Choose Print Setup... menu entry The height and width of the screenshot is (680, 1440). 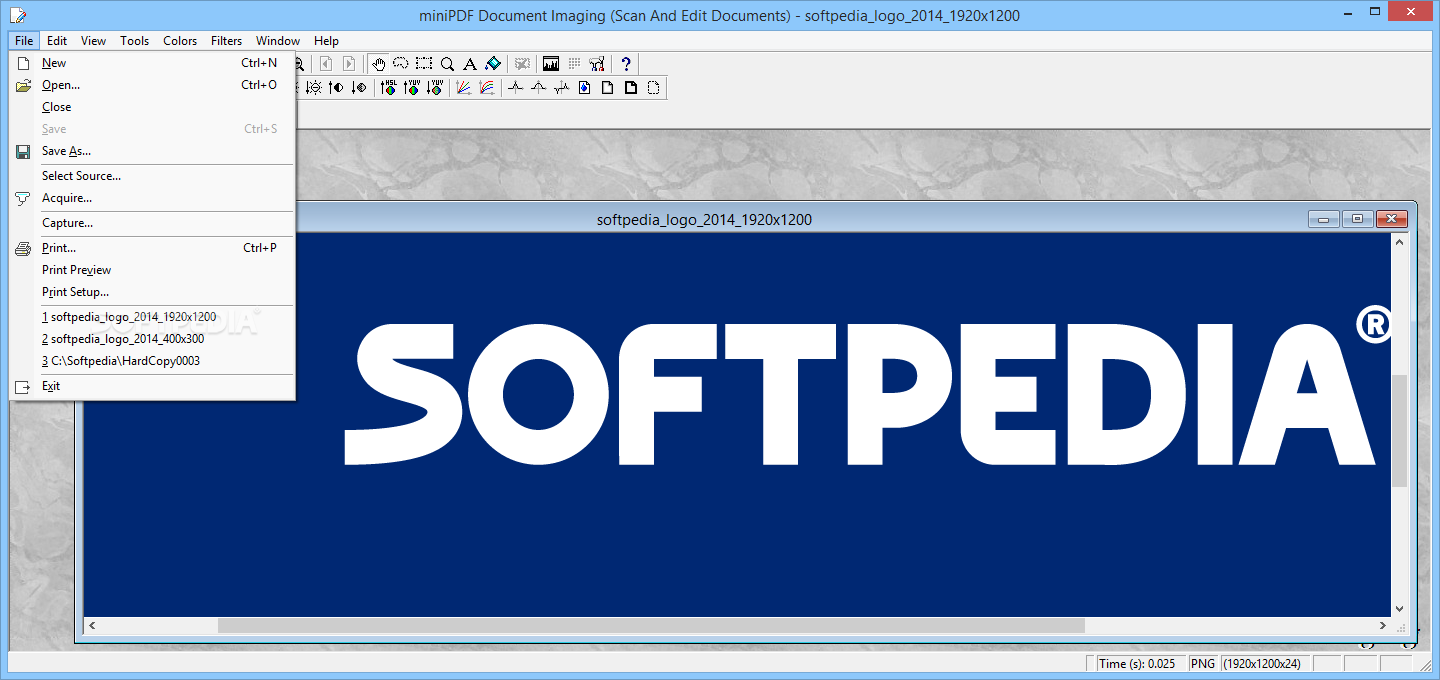point(152,292)
